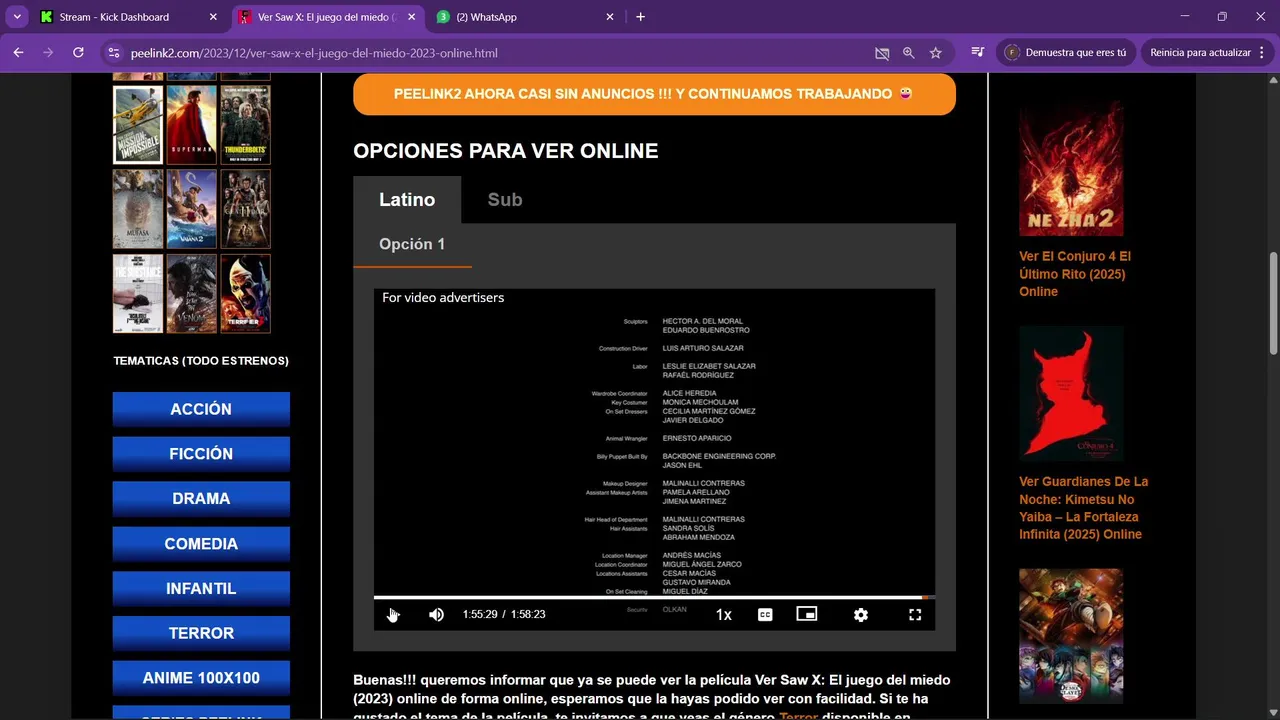Open Mufasa poster thumbnail
This screenshot has width=1280, height=720.
[138, 208]
